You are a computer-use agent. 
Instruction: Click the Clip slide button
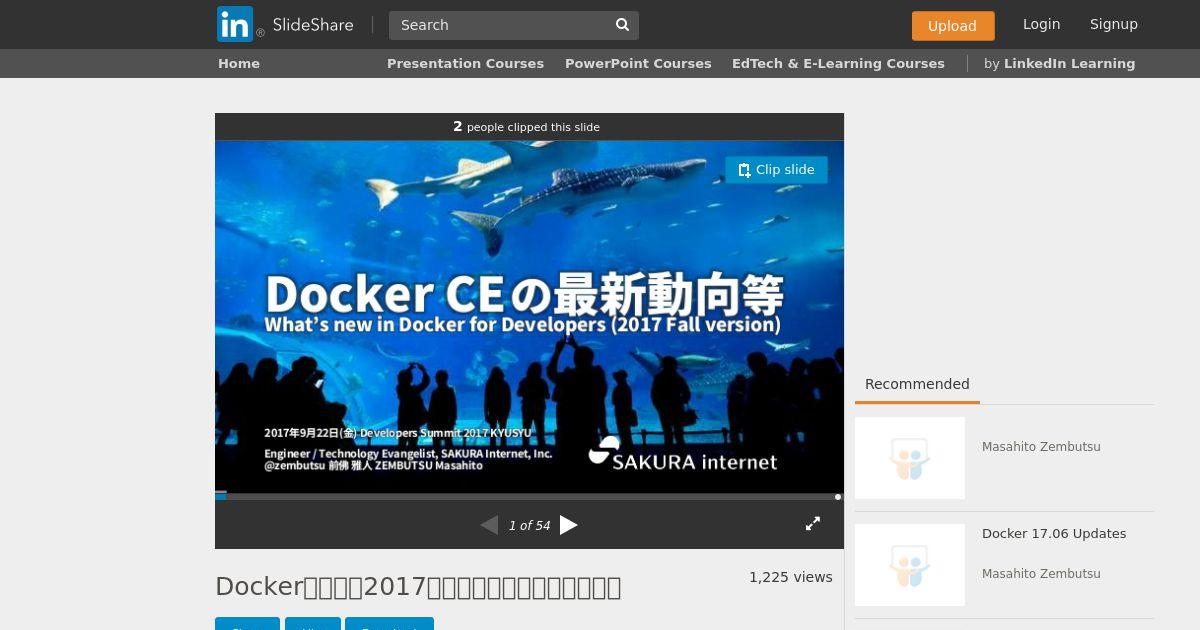click(x=776, y=170)
